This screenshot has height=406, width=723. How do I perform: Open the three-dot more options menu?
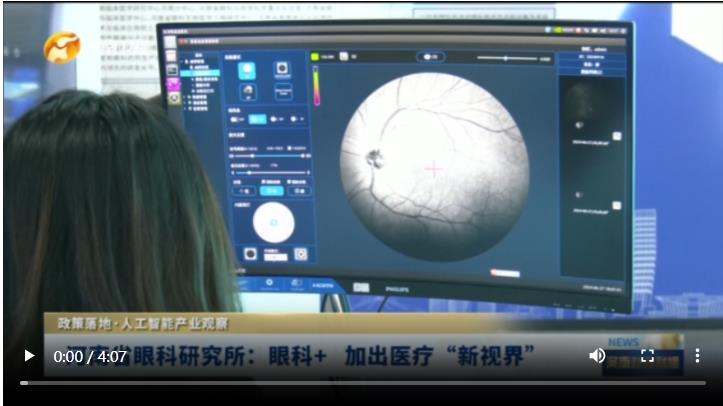click(697, 355)
